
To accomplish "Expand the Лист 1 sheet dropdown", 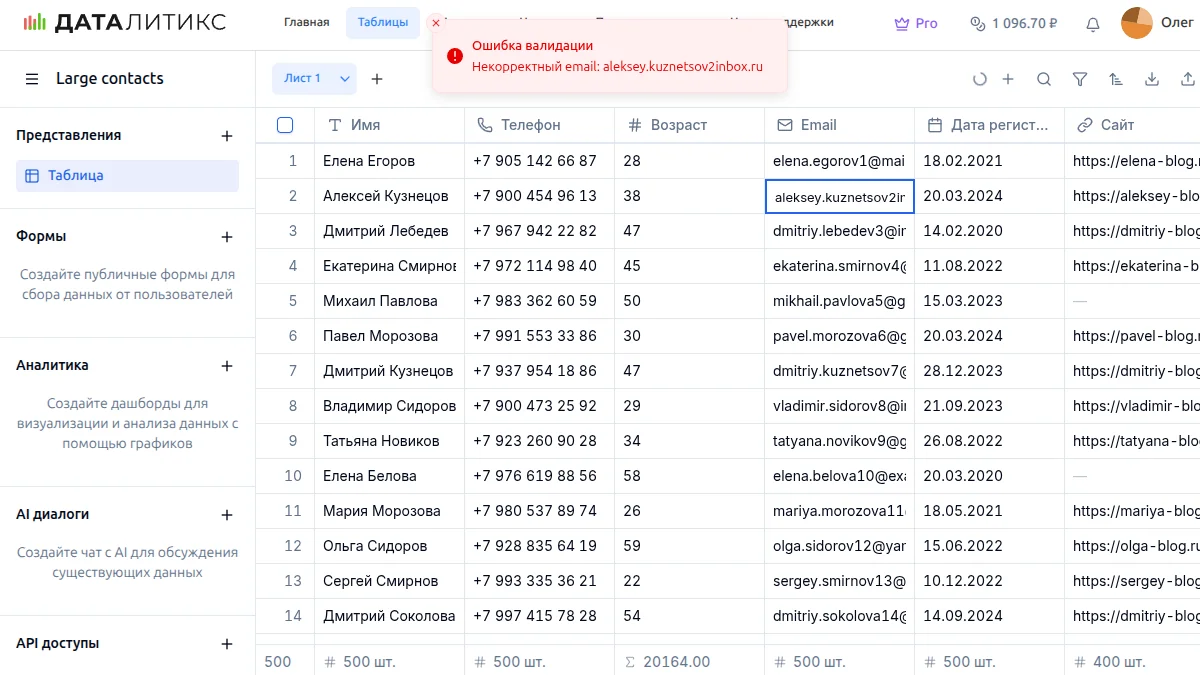I will [345, 79].
